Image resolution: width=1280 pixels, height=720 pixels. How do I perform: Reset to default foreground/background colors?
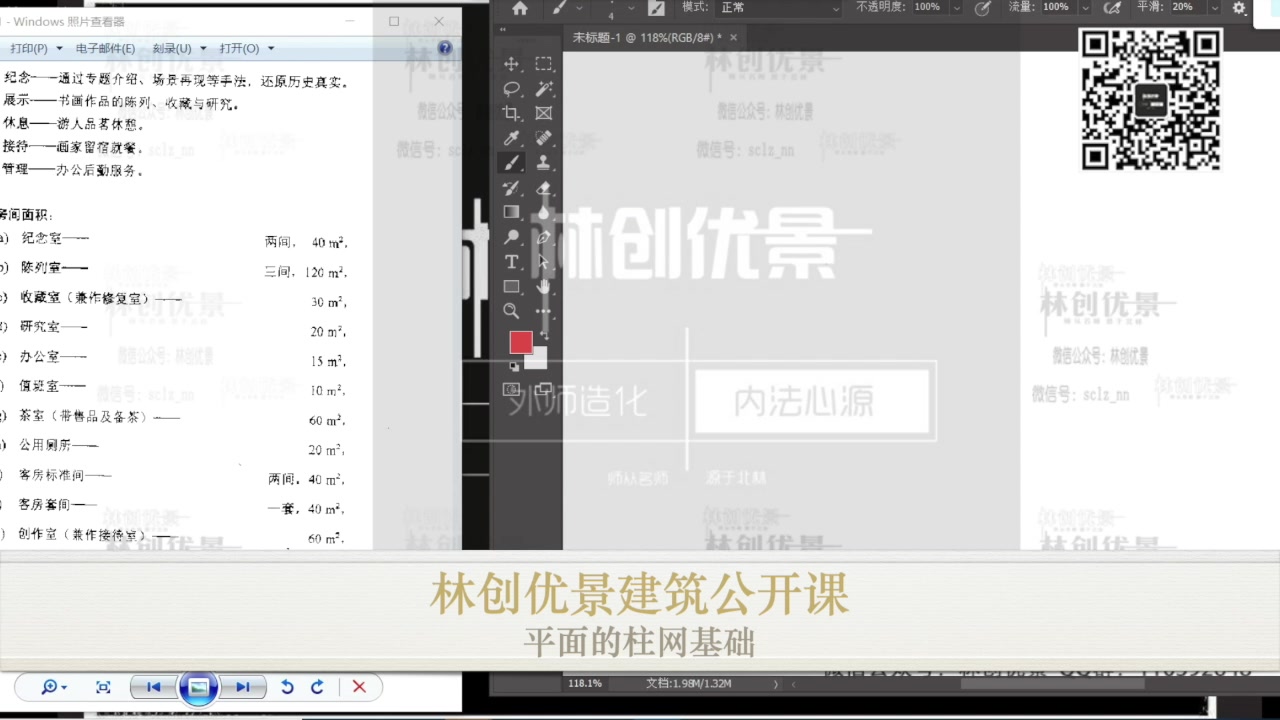tap(514, 367)
